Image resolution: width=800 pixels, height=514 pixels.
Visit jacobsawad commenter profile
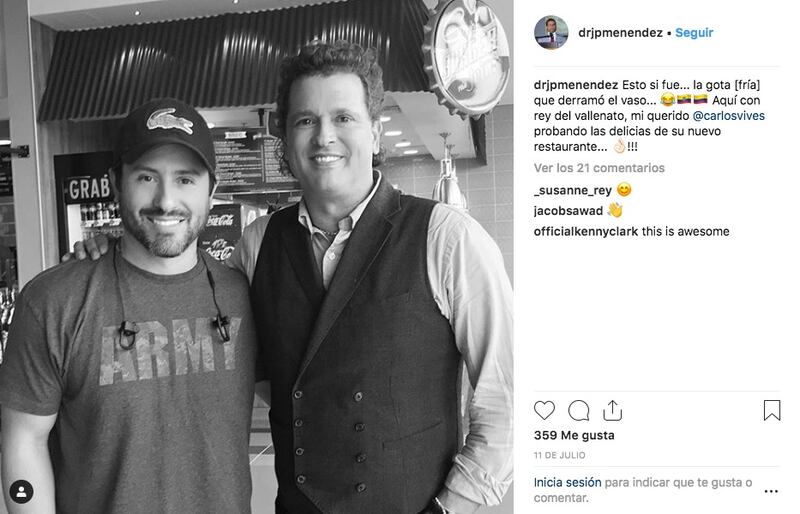click(x=568, y=211)
